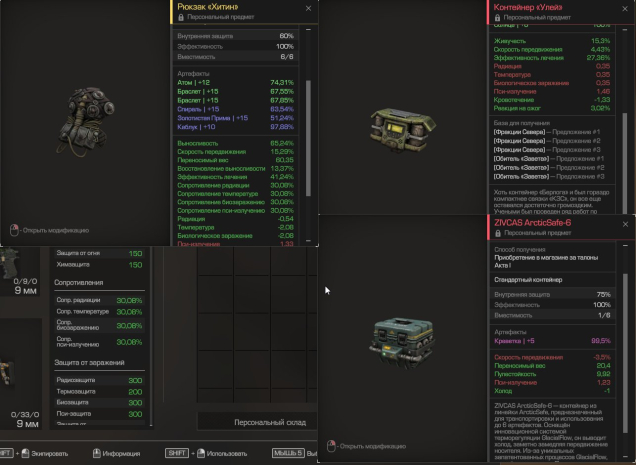Click the mouse icon next to Информация
This screenshot has width=636, height=465.
click(x=97, y=453)
